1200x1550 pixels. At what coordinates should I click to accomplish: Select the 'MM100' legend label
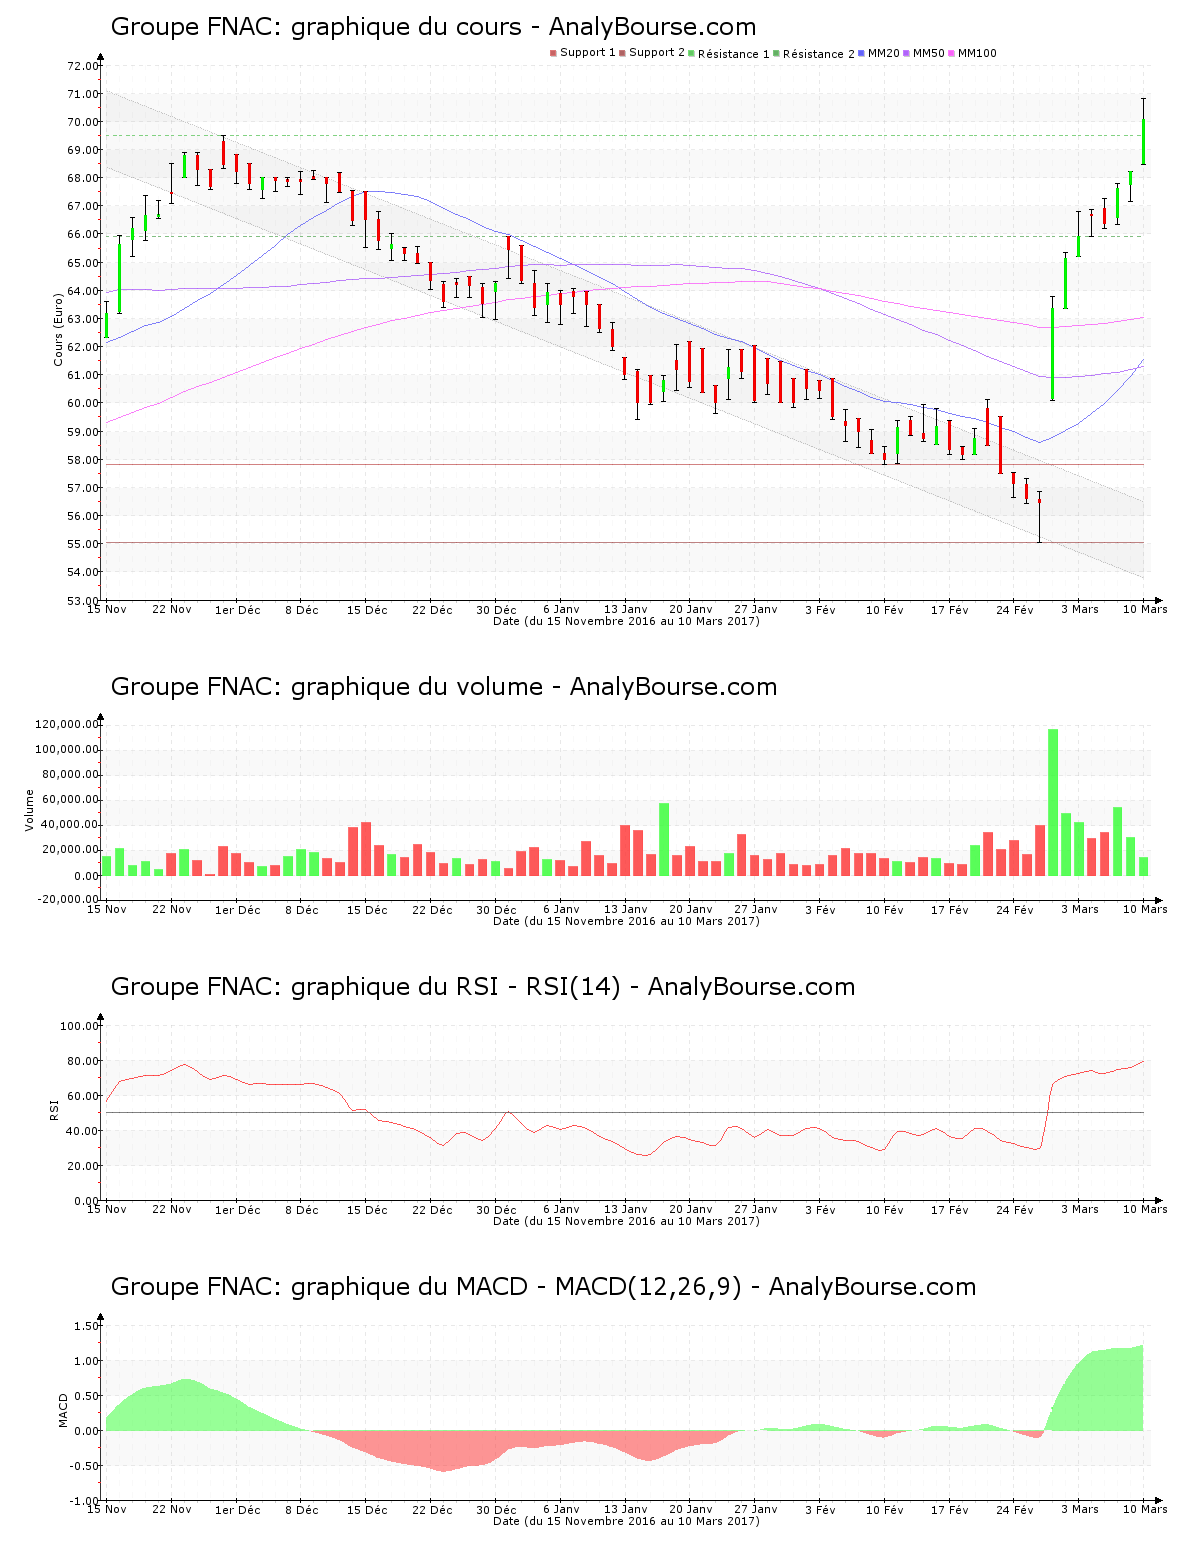(977, 53)
